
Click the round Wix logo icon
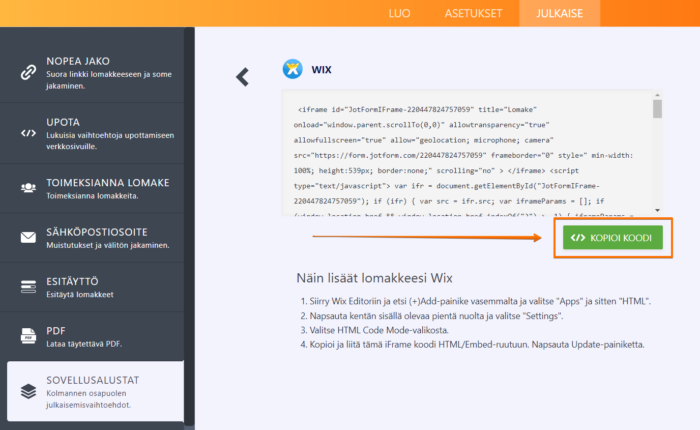pyautogui.click(x=292, y=69)
